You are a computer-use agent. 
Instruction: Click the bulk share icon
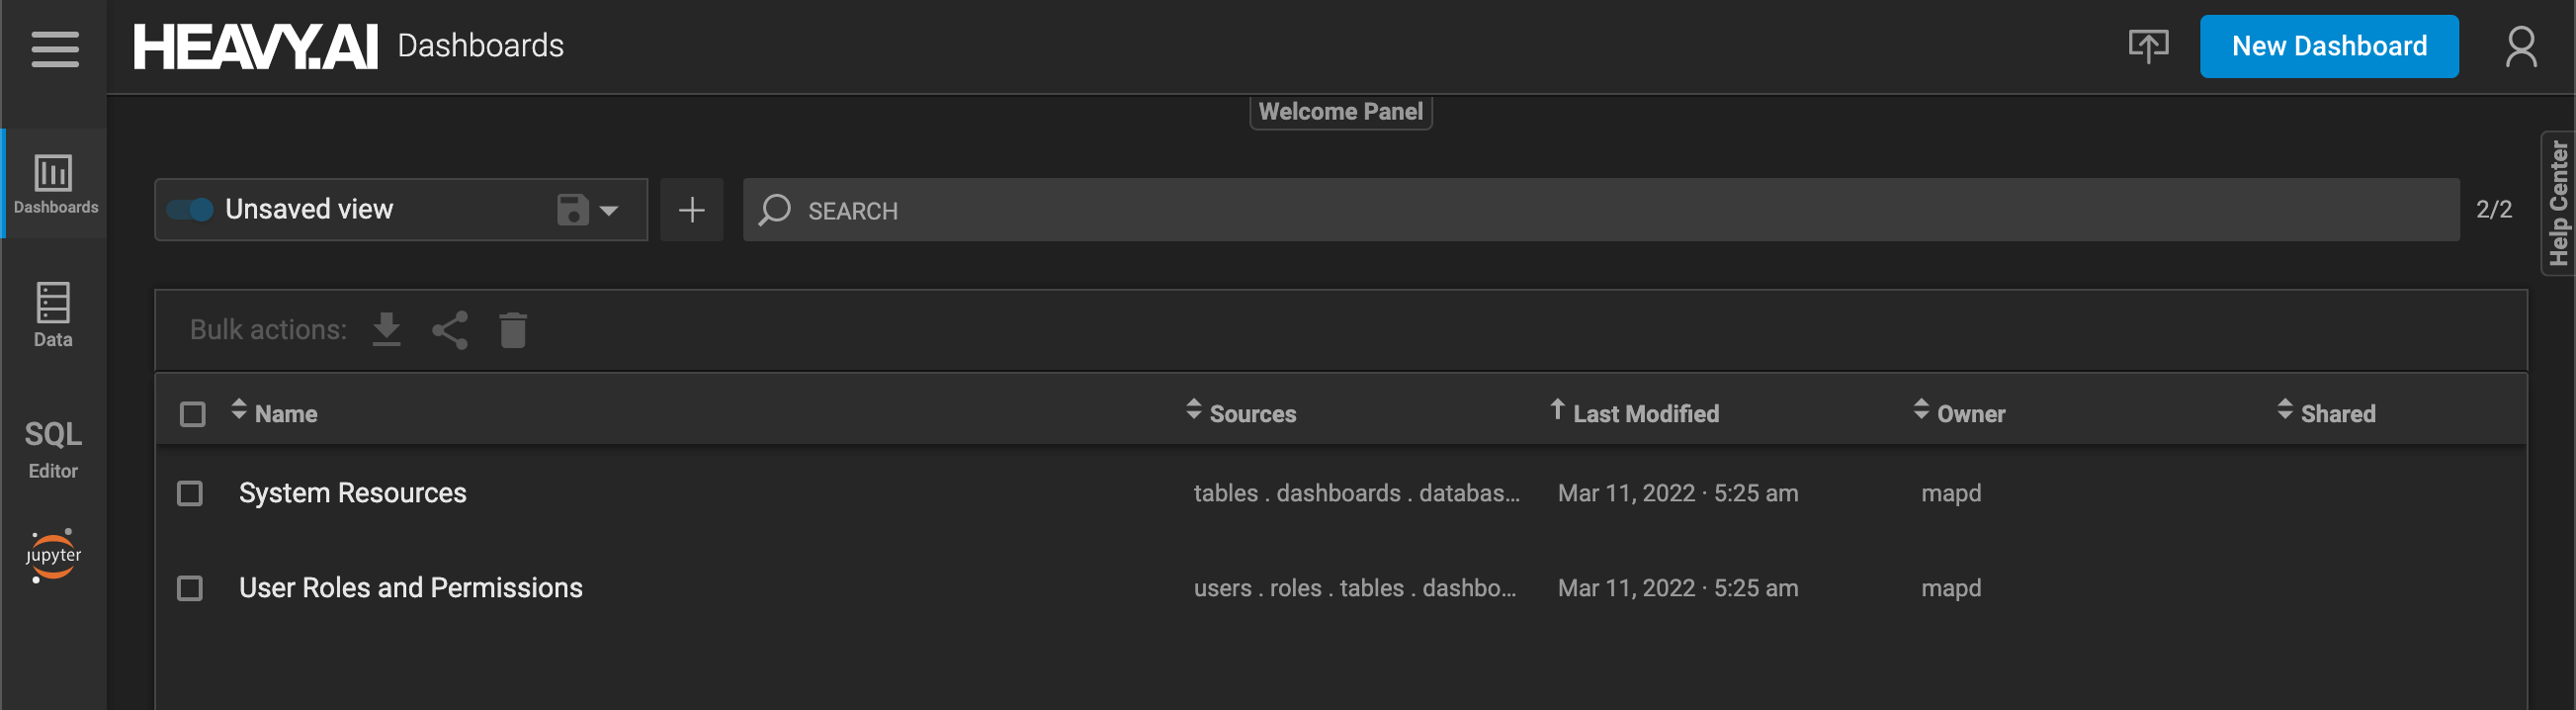point(450,330)
